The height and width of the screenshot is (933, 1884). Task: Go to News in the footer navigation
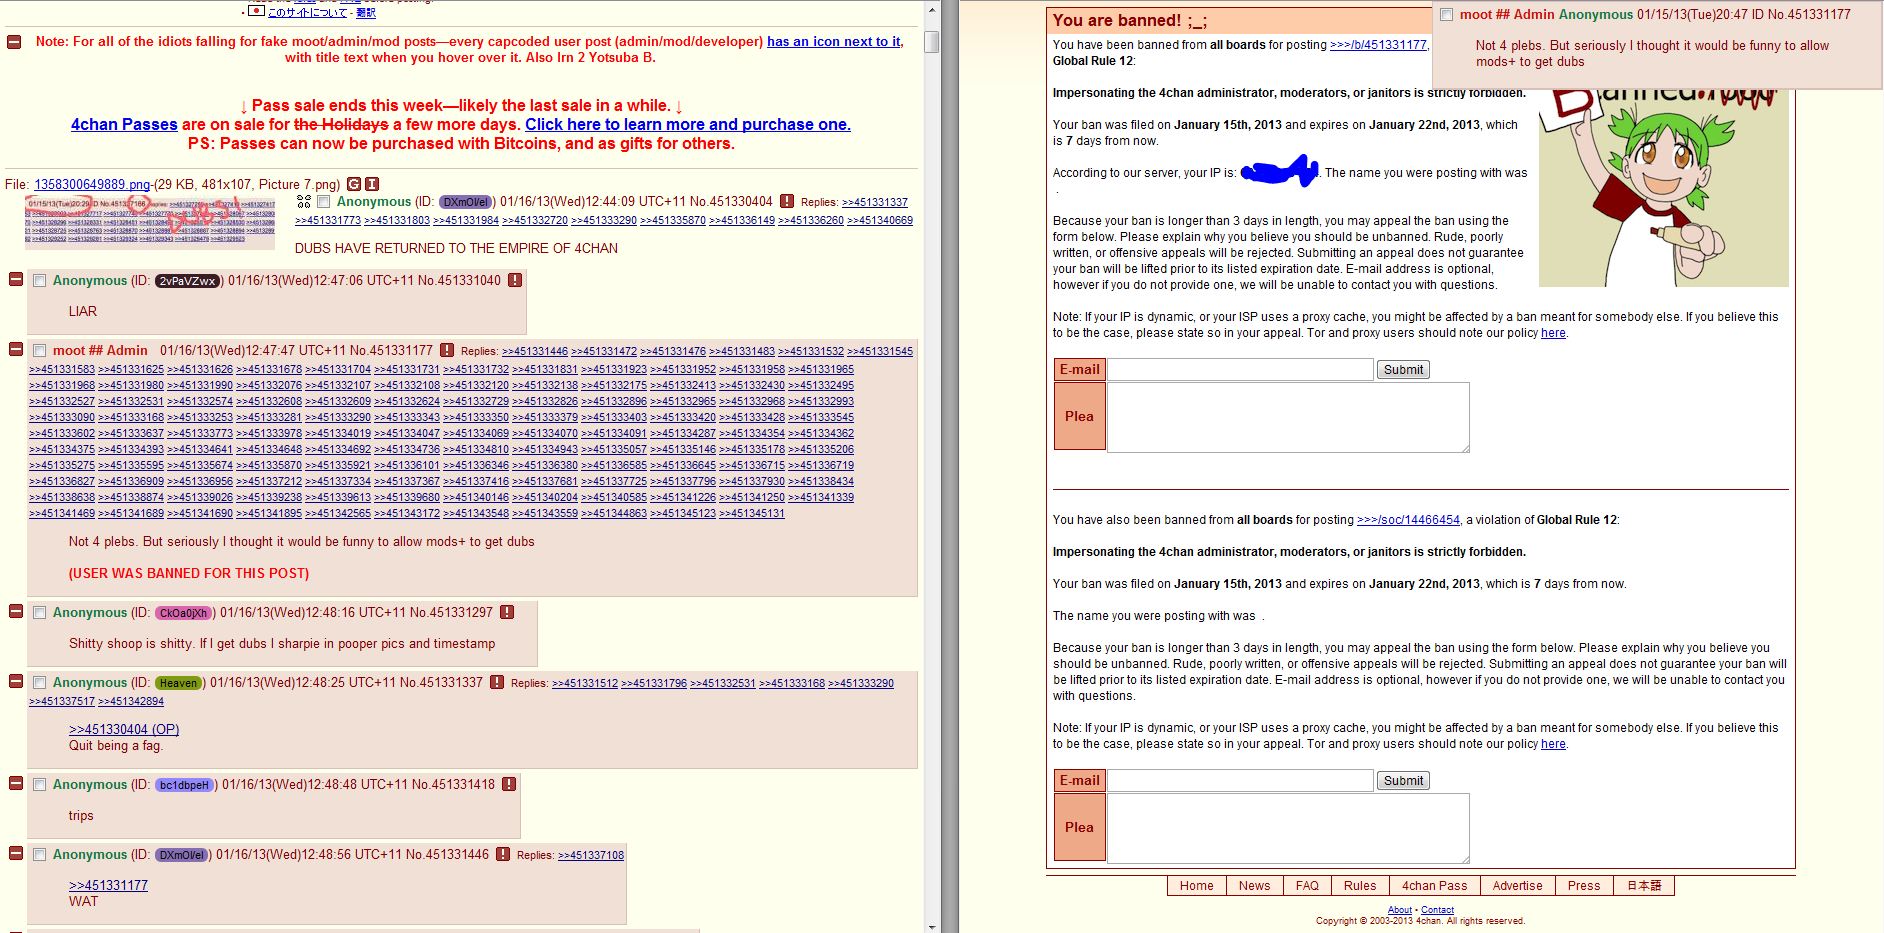click(1254, 886)
